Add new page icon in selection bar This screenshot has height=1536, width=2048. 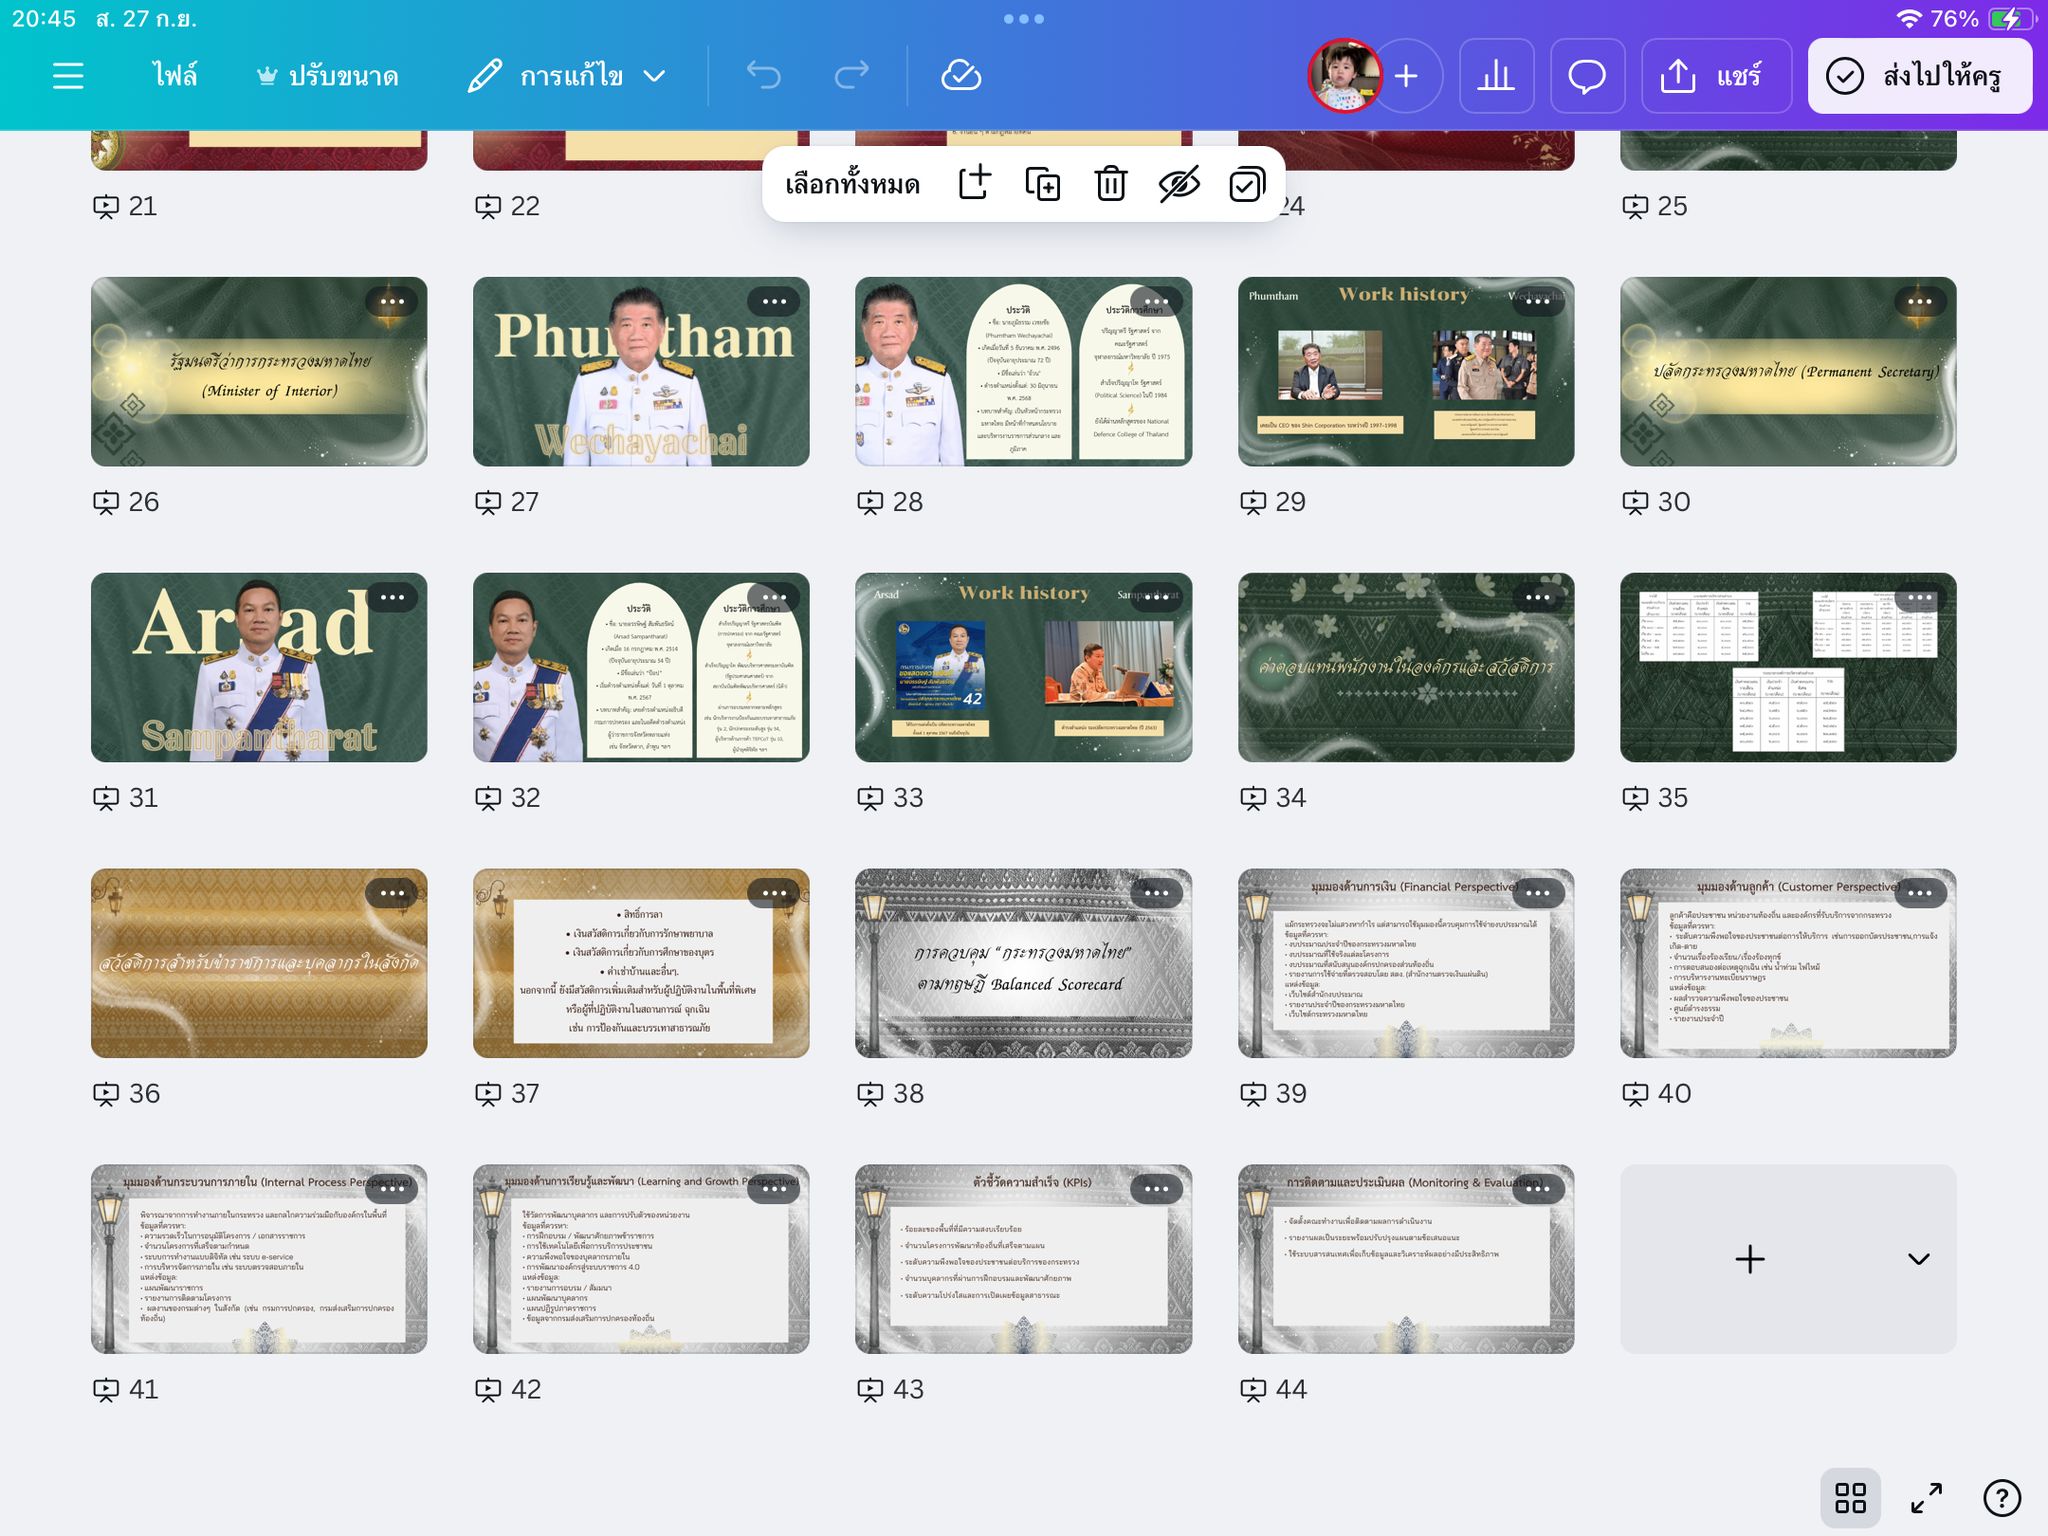974,184
